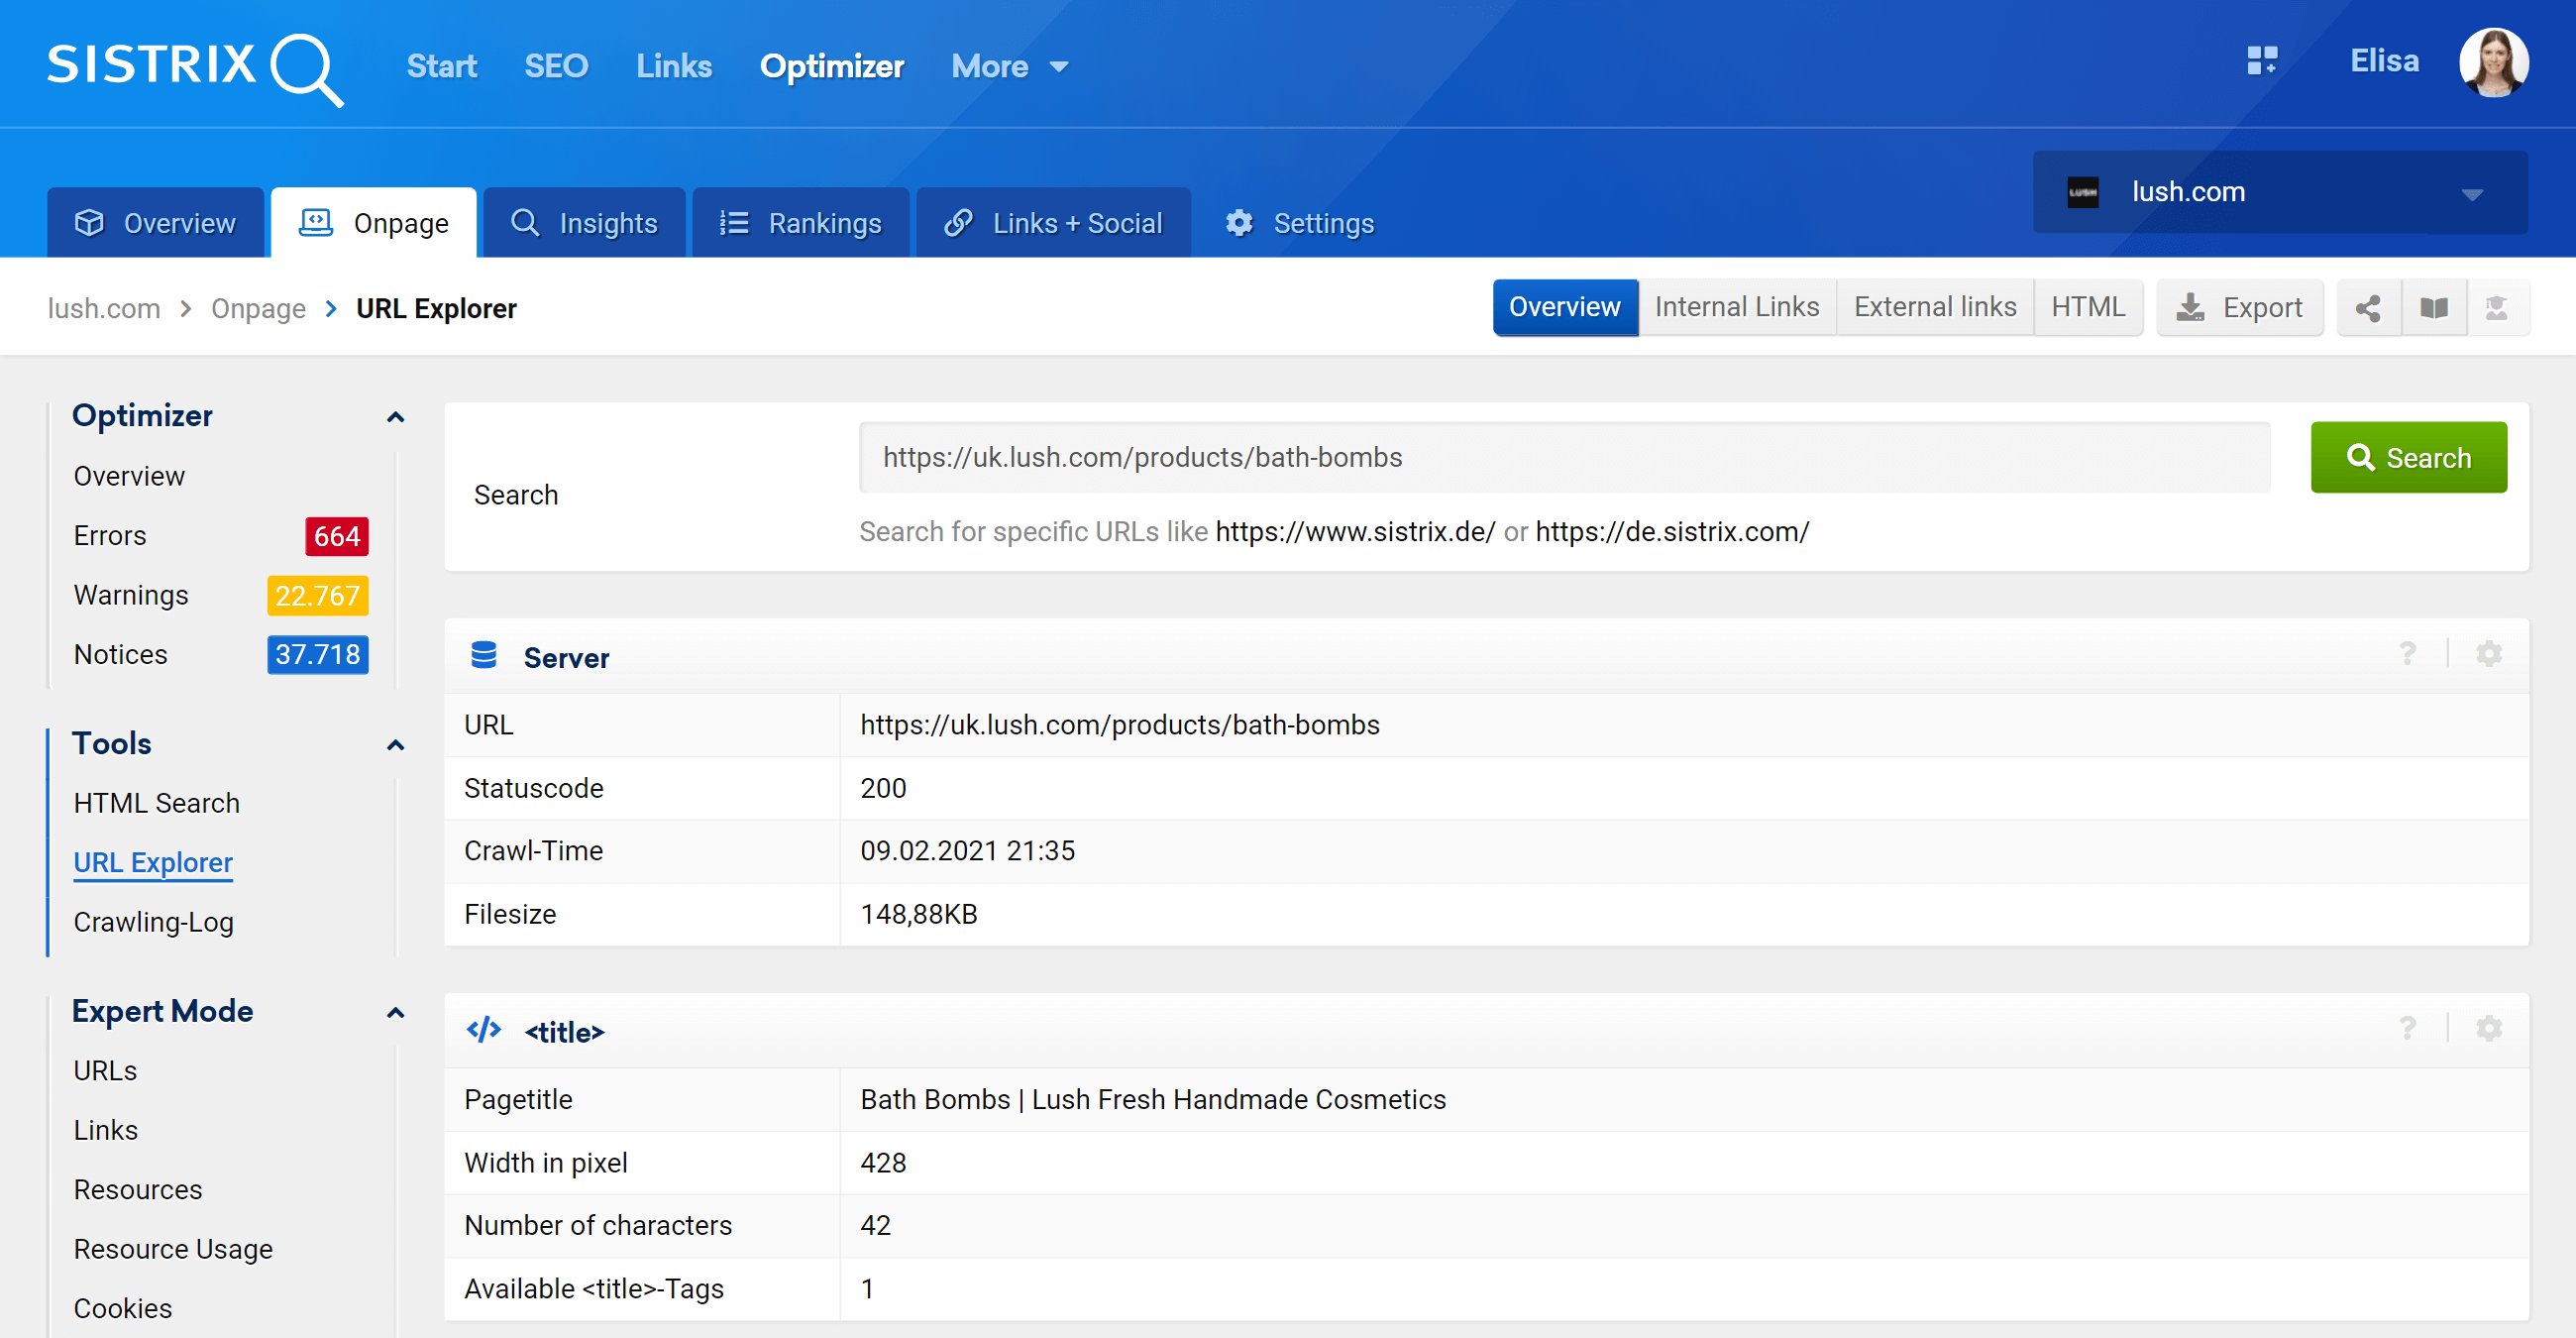Expand the lush.com domain dropdown
Screen dimensions: 2576x1338
click(2476, 191)
